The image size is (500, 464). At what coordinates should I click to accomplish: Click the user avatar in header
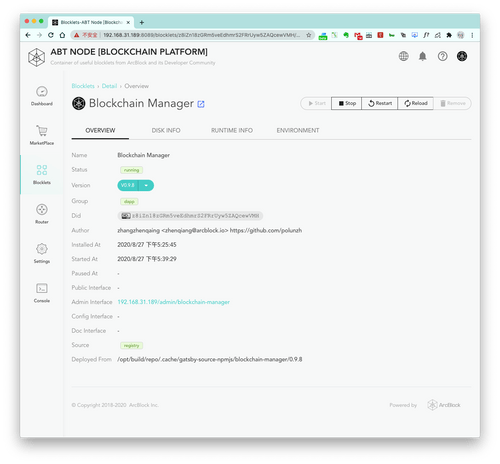click(x=462, y=56)
